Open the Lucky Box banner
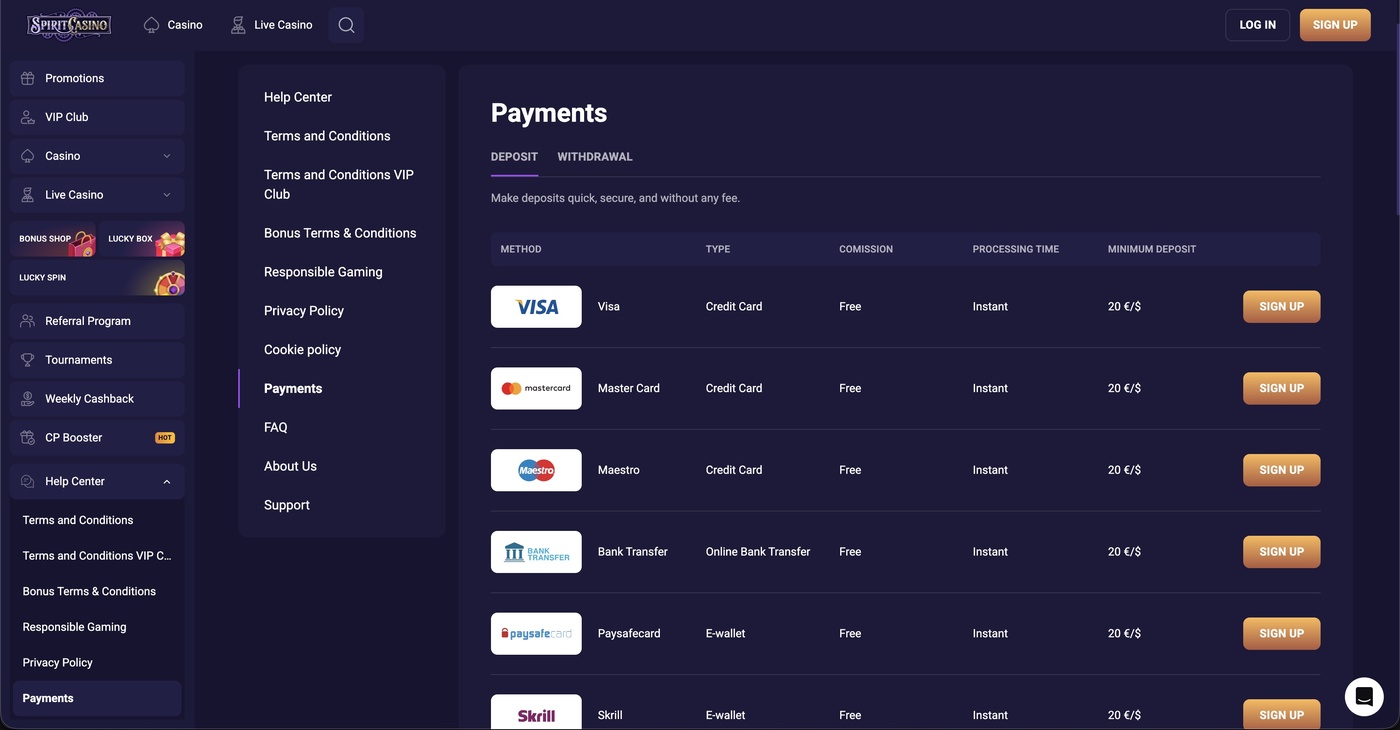The height and width of the screenshot is (730, 1400). tap(142, 239)
